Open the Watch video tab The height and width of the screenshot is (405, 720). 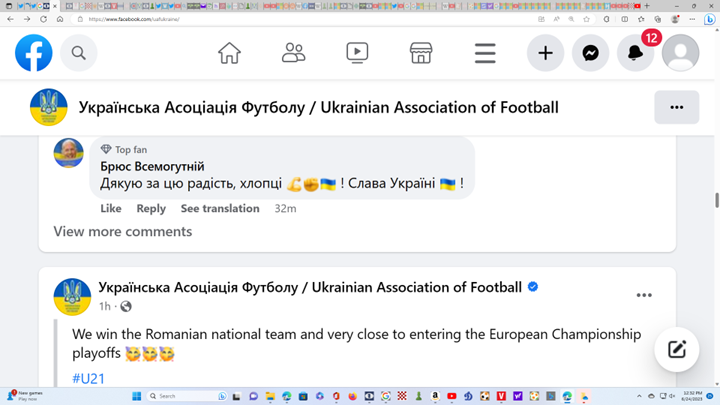(x=357, y=53)
